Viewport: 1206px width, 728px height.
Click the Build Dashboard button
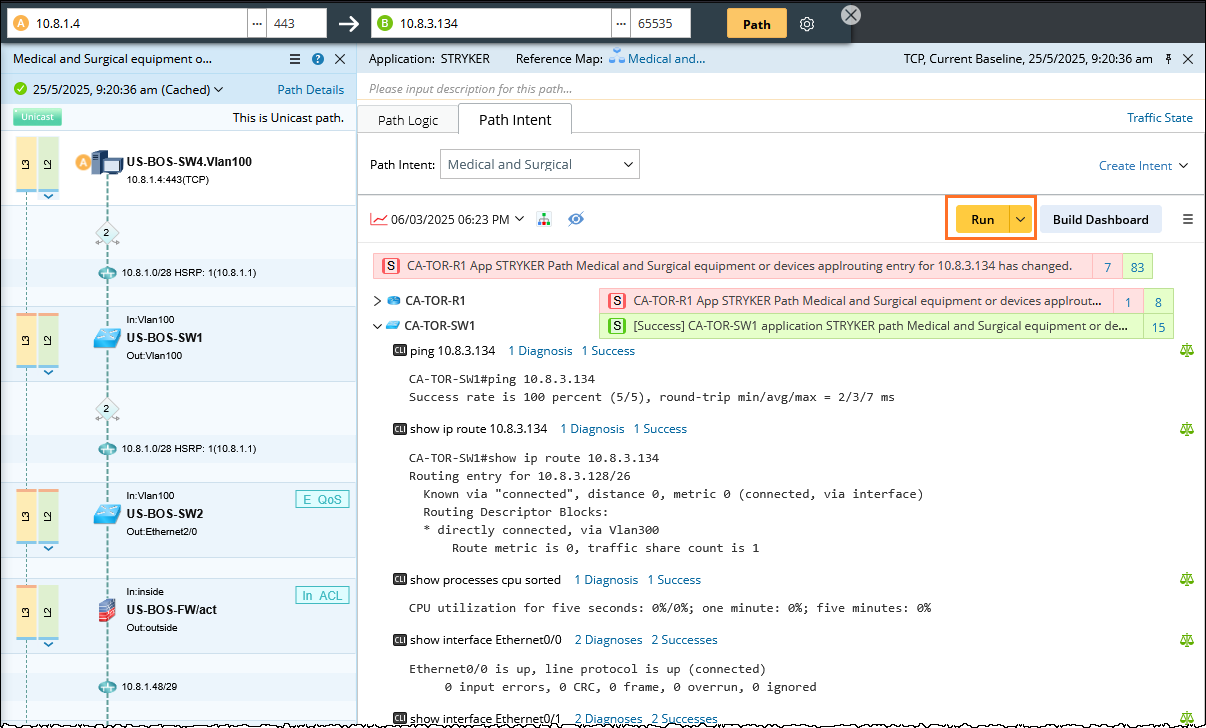point(1100,219)
